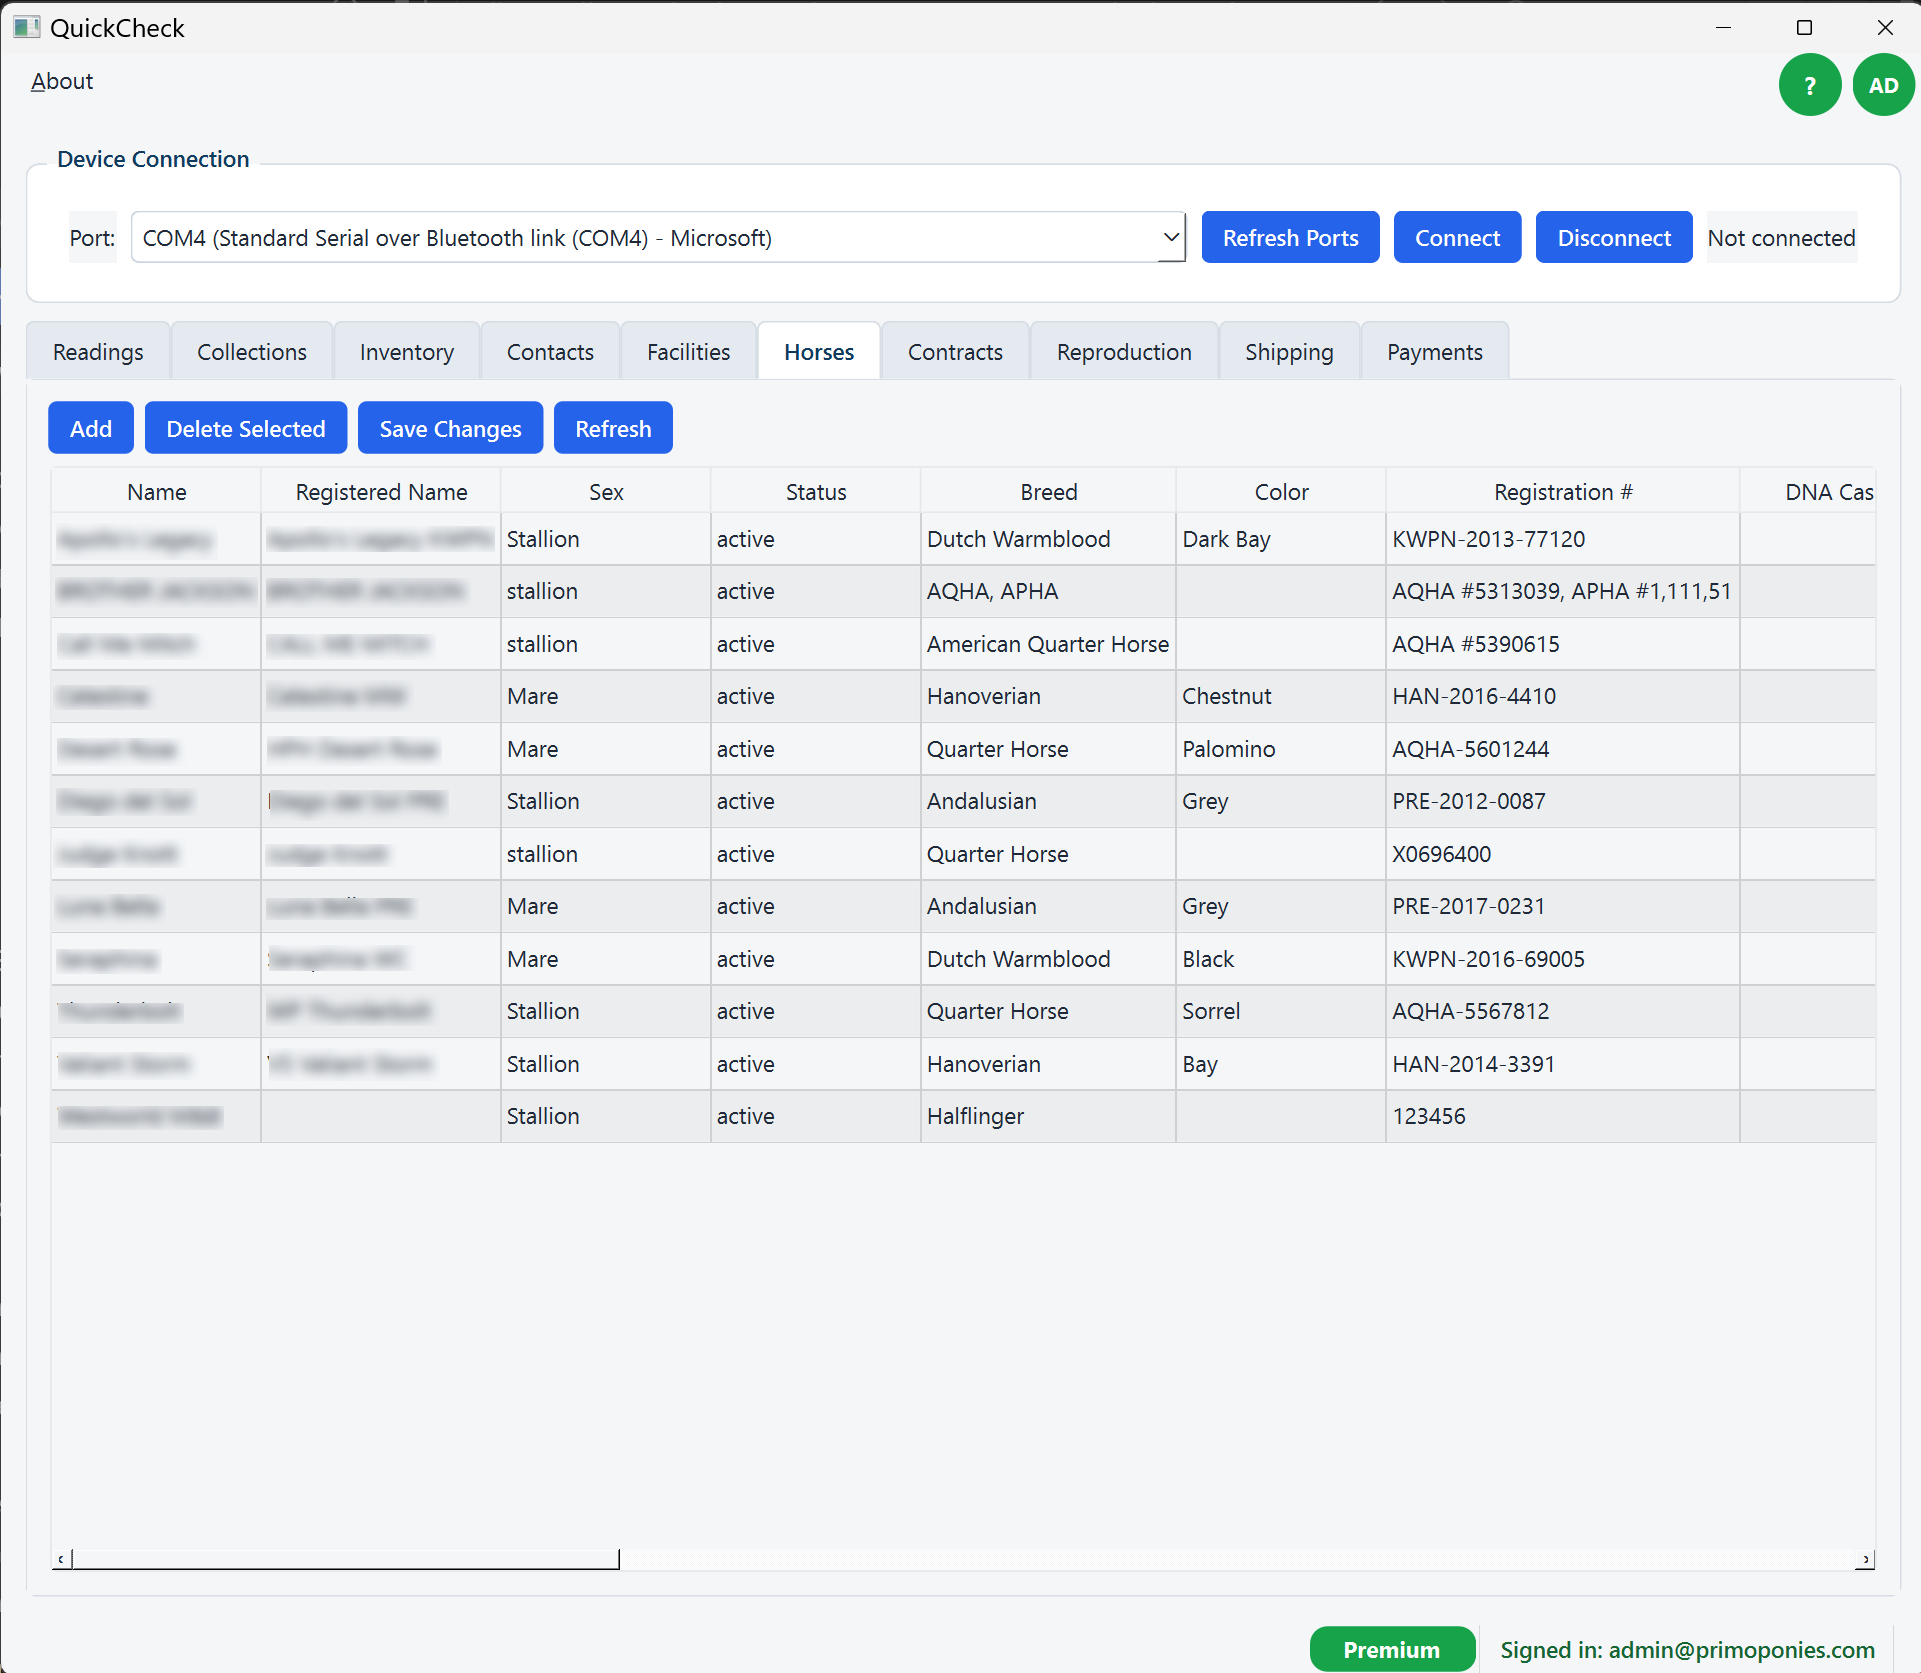Click Save Changes button

point(450,428)
